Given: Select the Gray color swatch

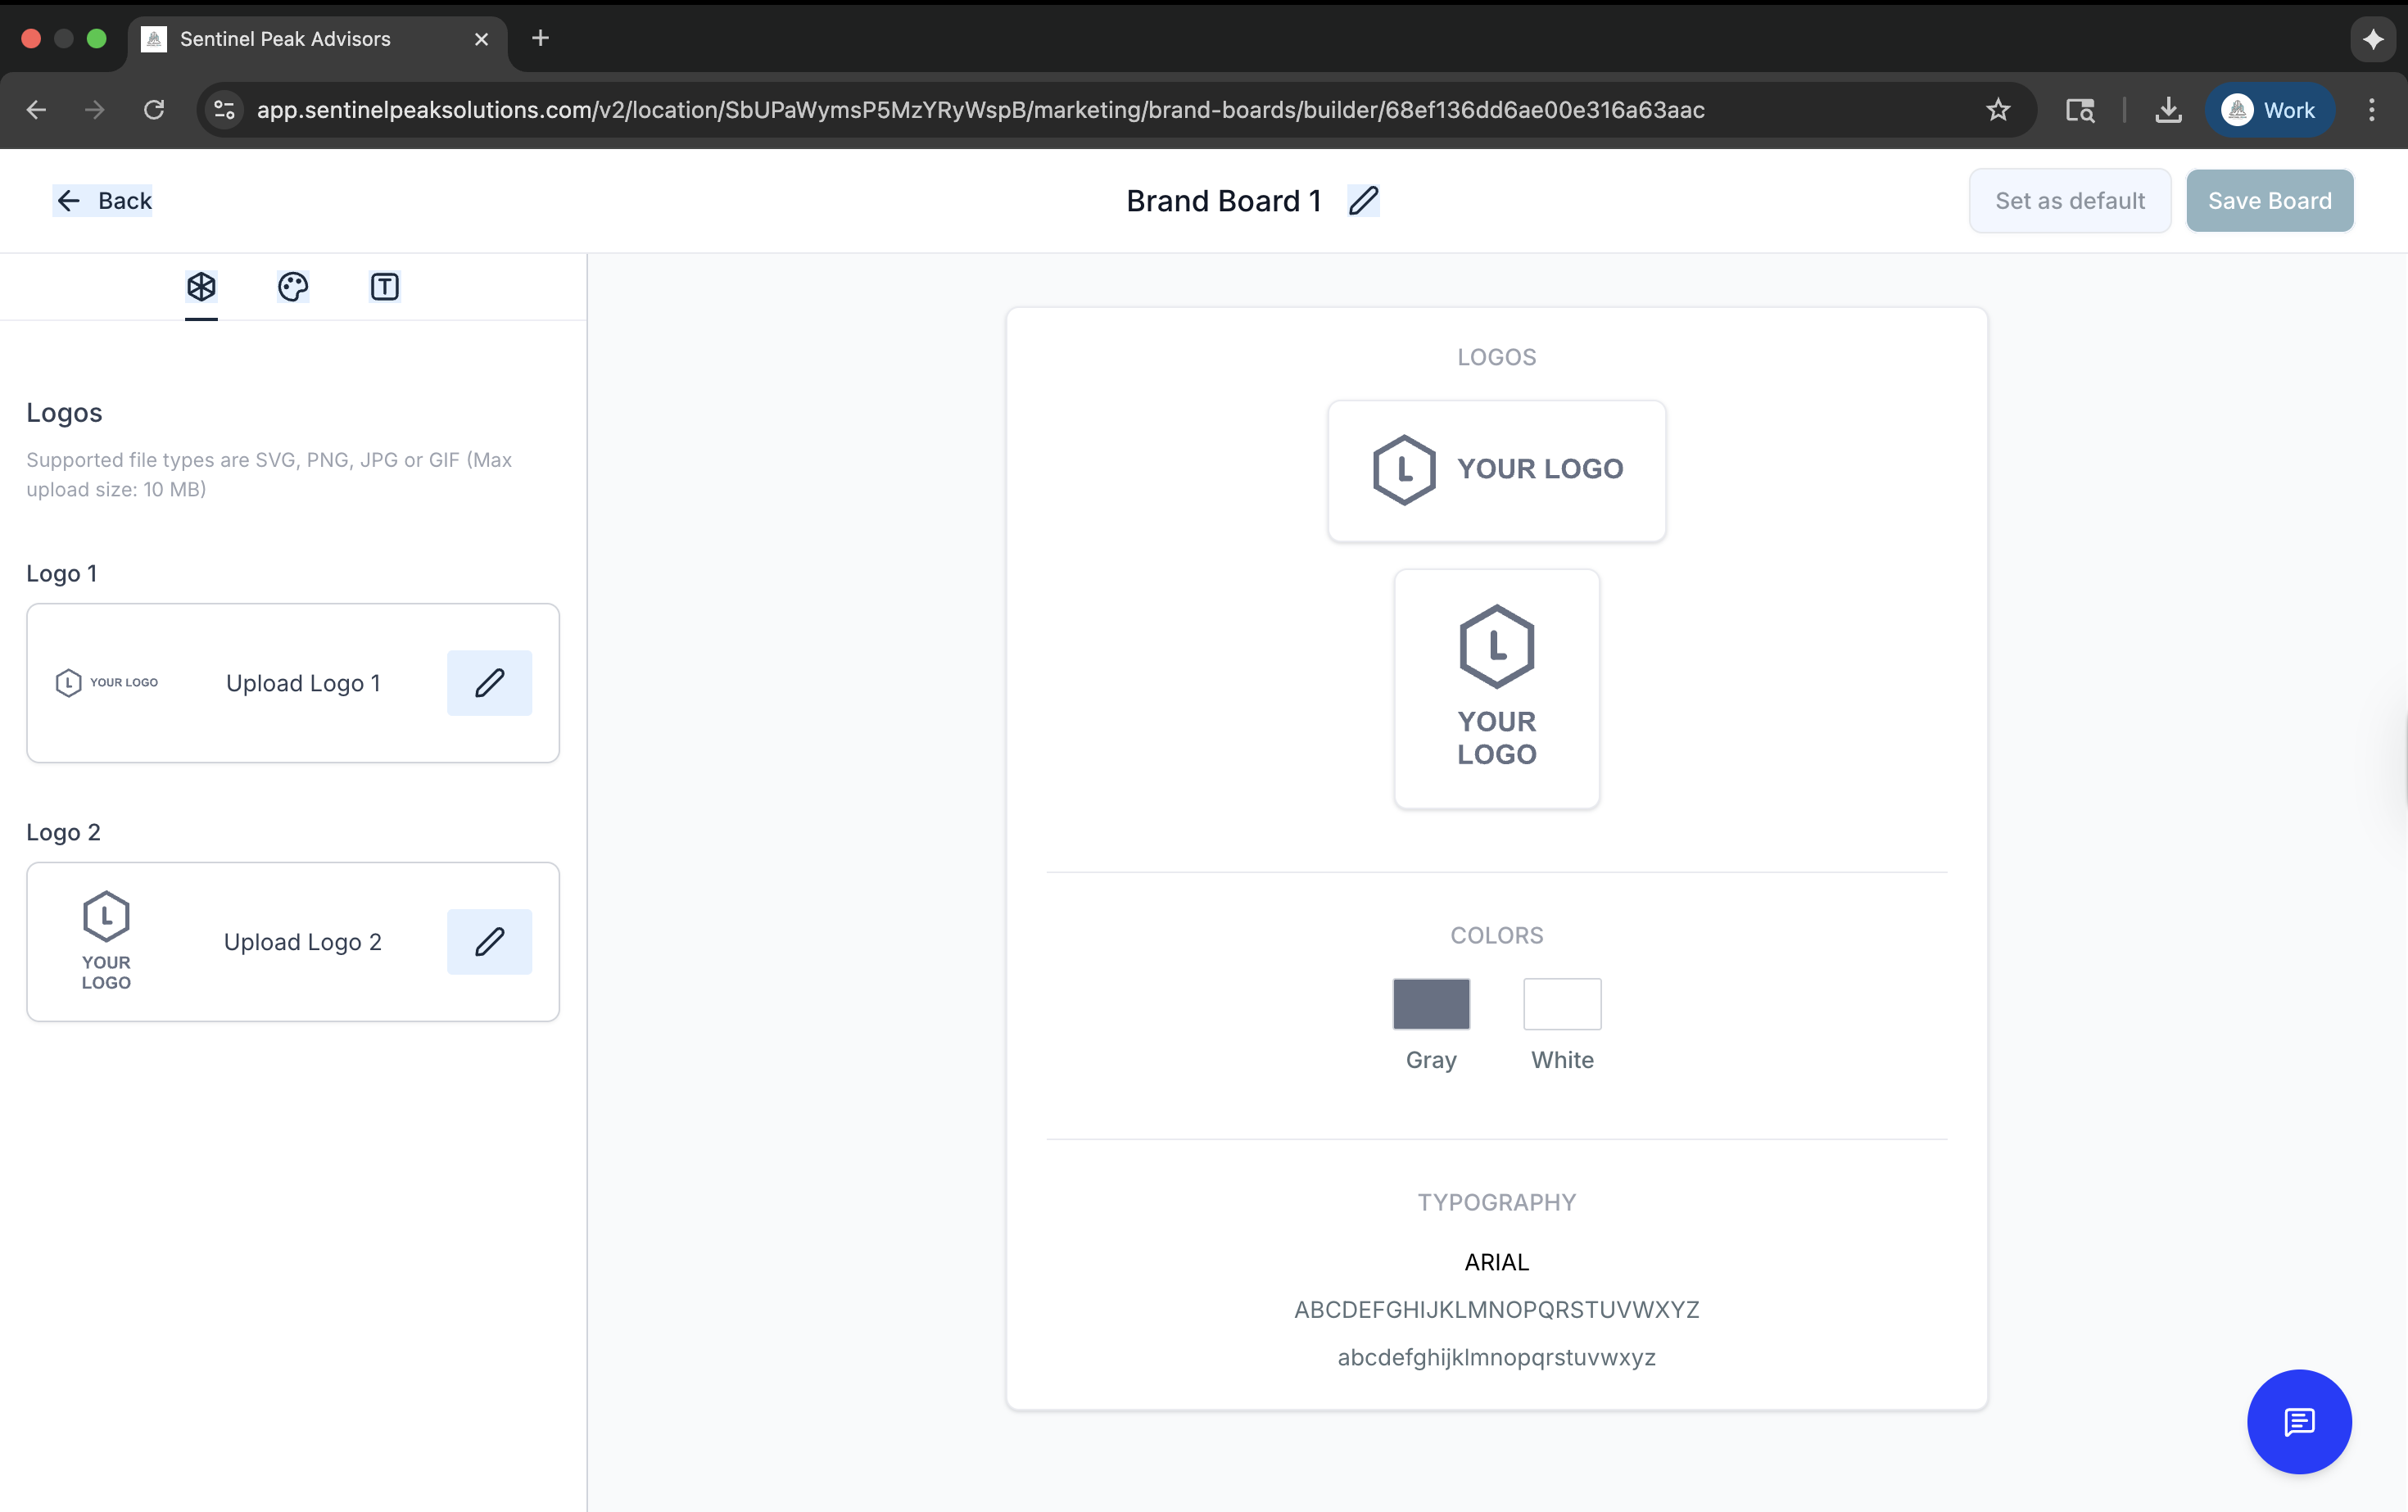Looking at the screenshot, I should click(1431, 1004).
